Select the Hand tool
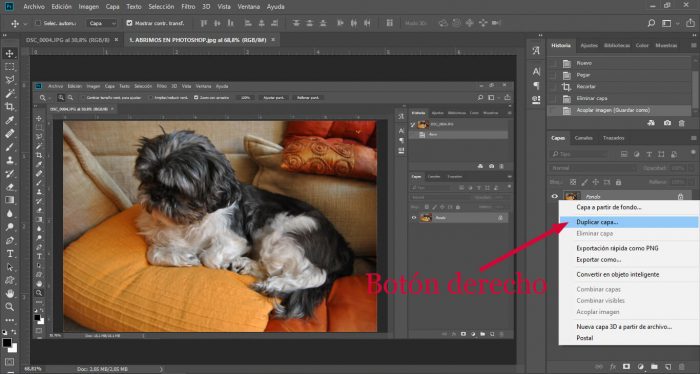 [x=9, y=294]
